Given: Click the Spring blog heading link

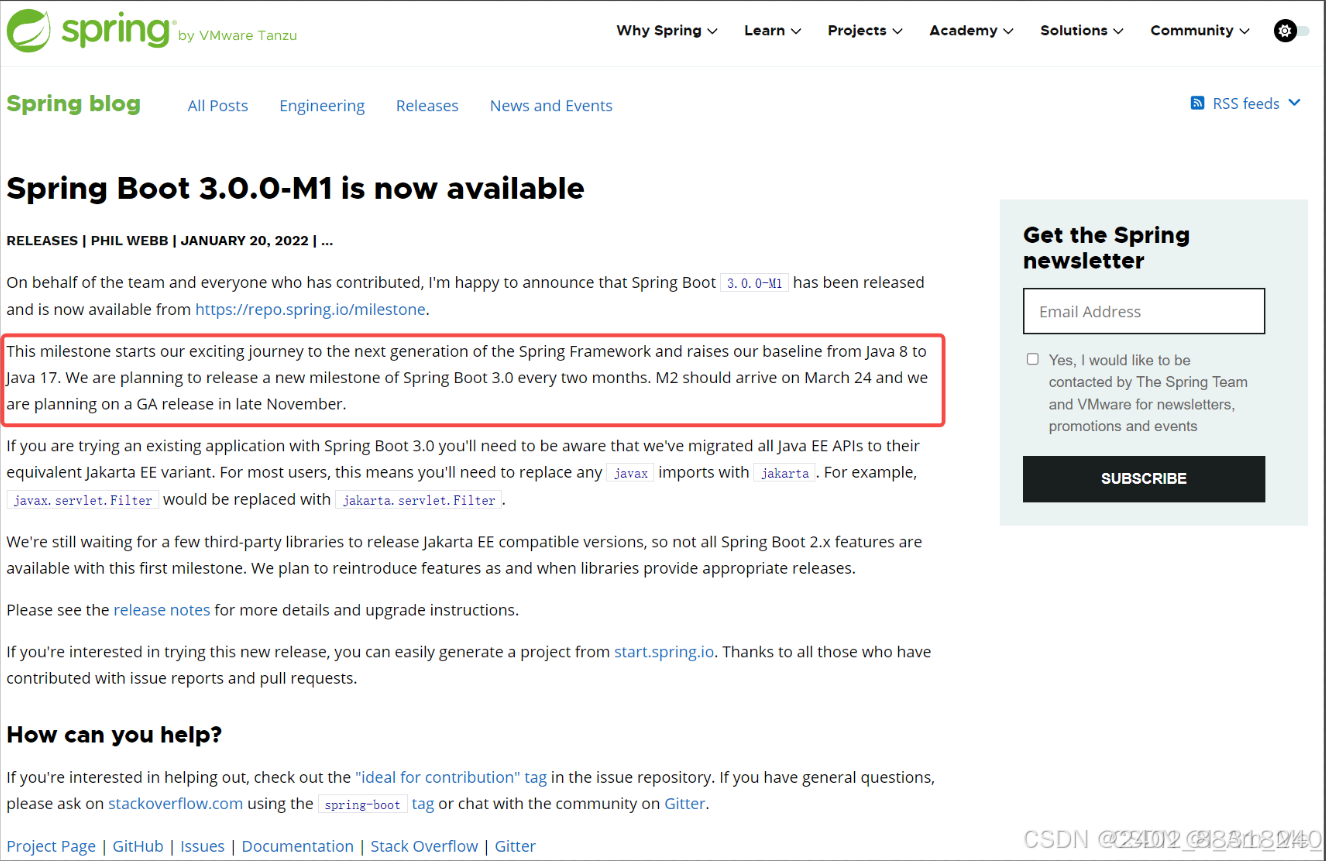Looking at the screenshot, I should tap(73, 104).
